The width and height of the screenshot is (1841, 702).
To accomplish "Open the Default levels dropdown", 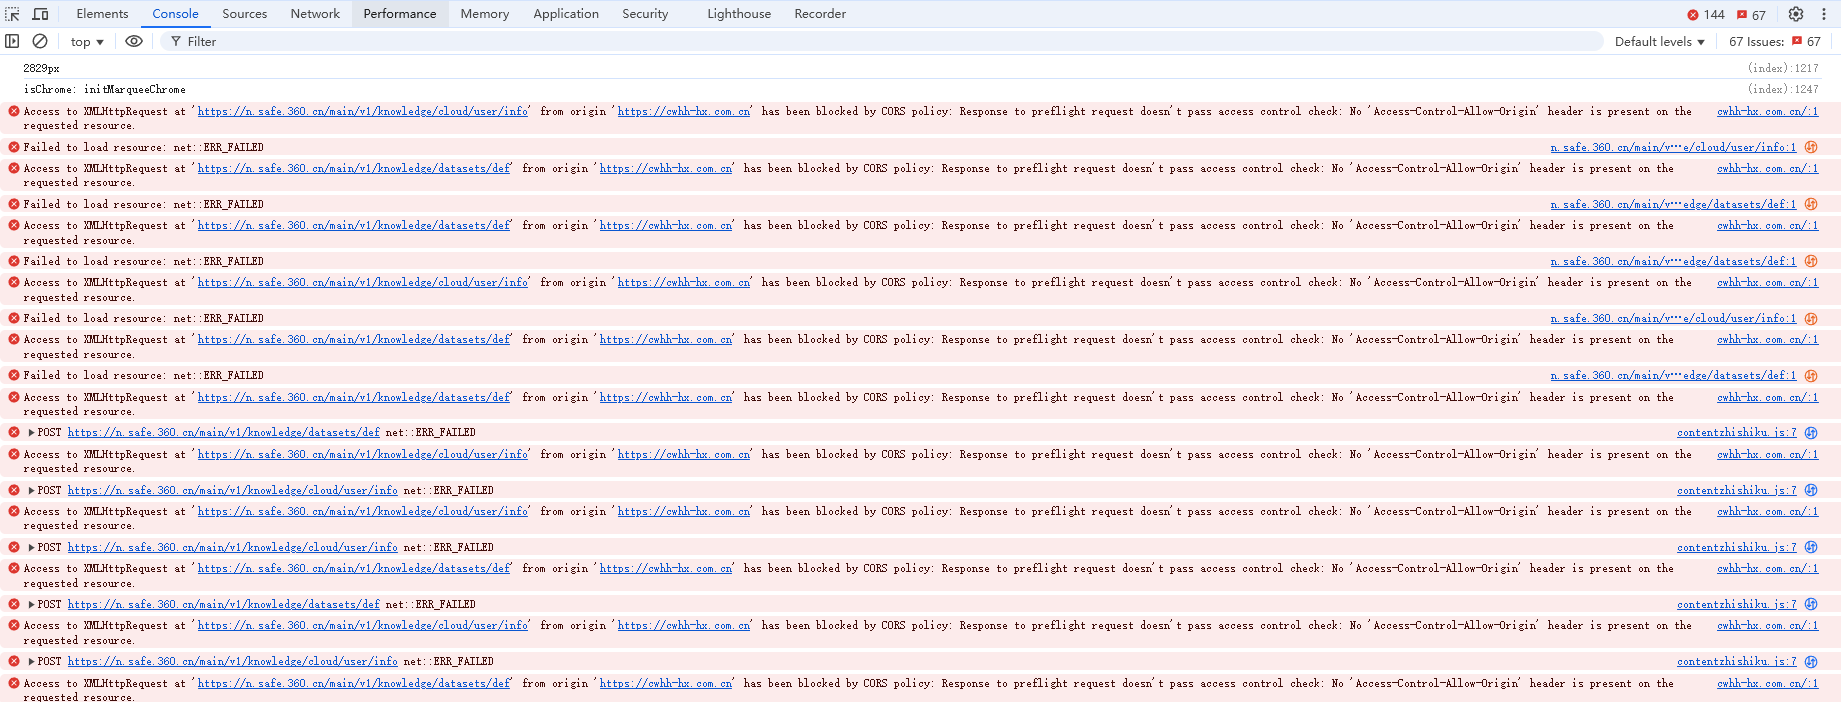I will (1659, 42).
